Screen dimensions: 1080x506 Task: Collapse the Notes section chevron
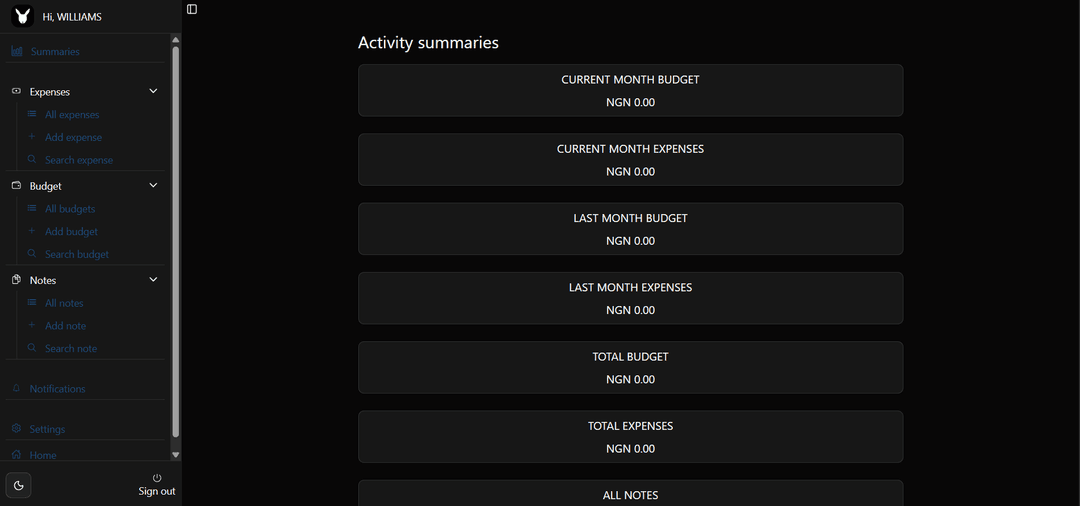pyautogui.click(x=153, y=280)
